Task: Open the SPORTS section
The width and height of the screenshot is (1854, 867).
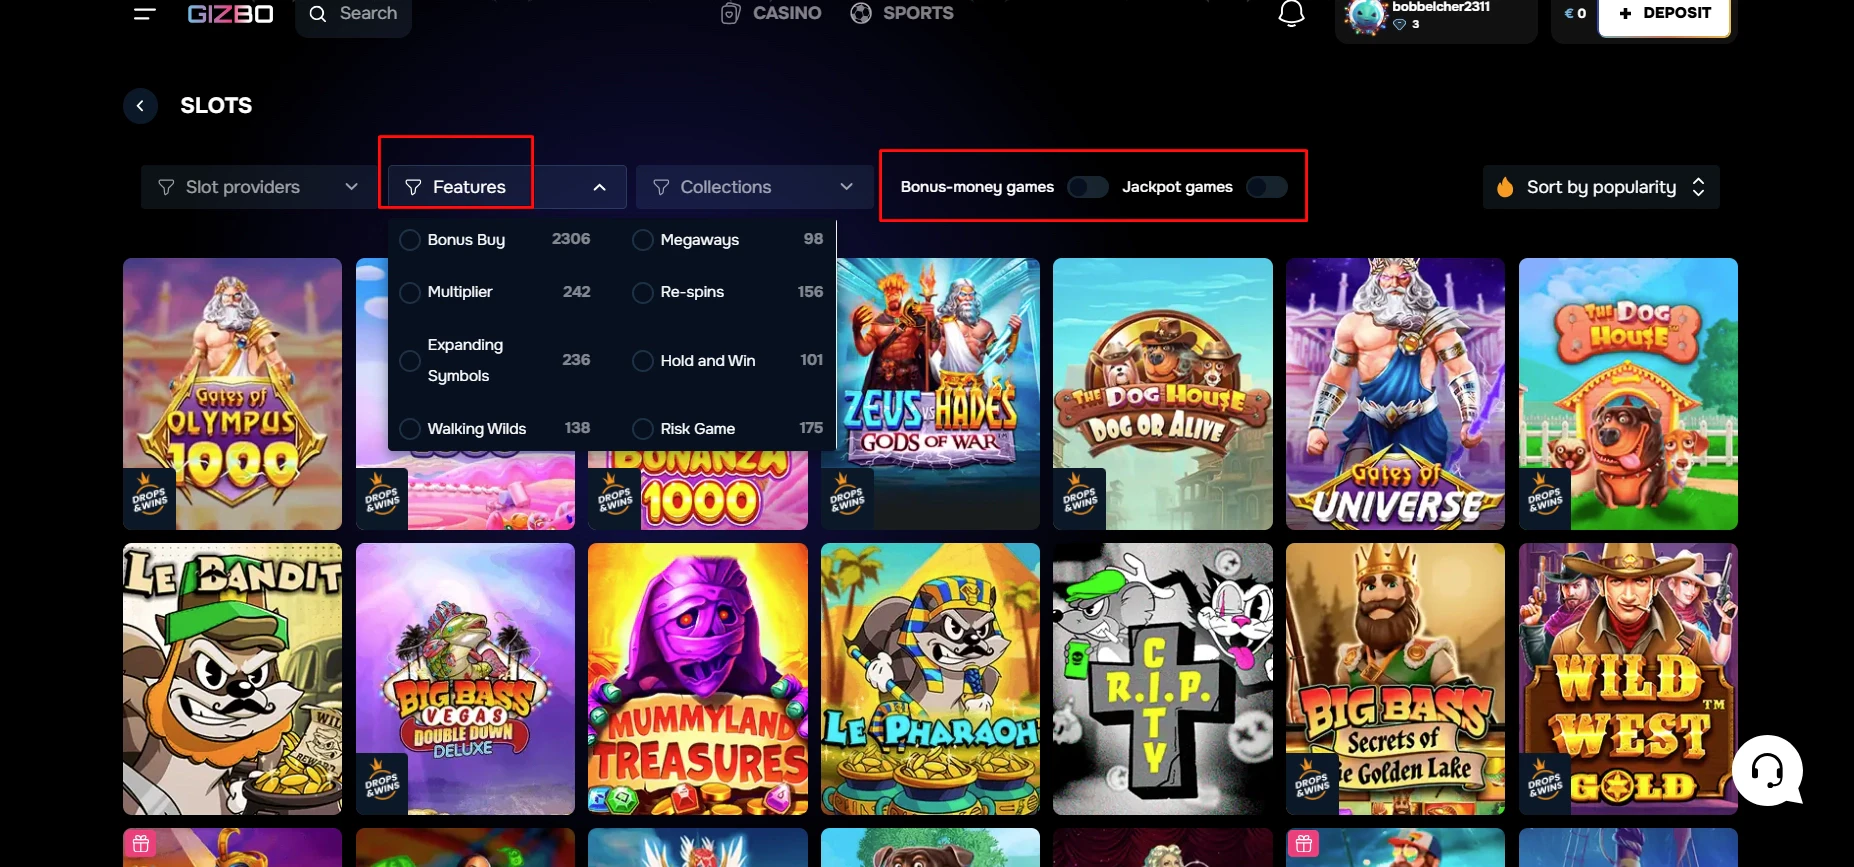Action: coord(901,13)
